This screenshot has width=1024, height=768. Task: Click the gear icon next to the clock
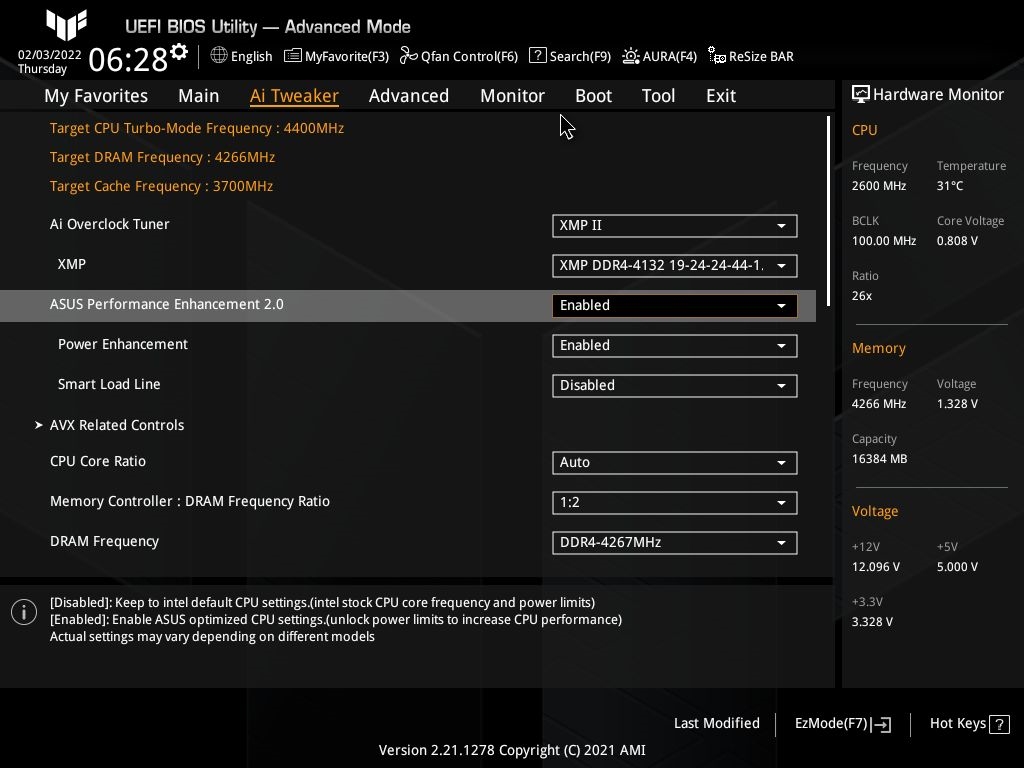tap(179, 52)
